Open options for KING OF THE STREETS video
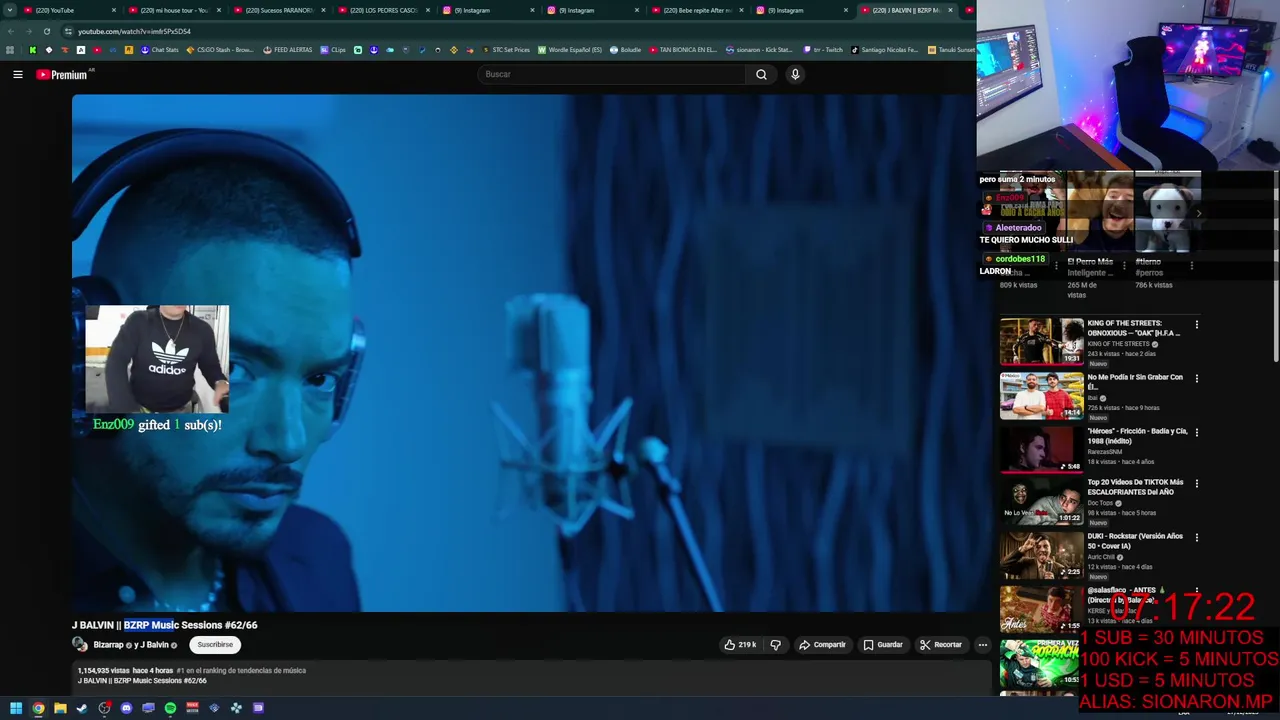1280x720 pixels. click(1196, 325)
